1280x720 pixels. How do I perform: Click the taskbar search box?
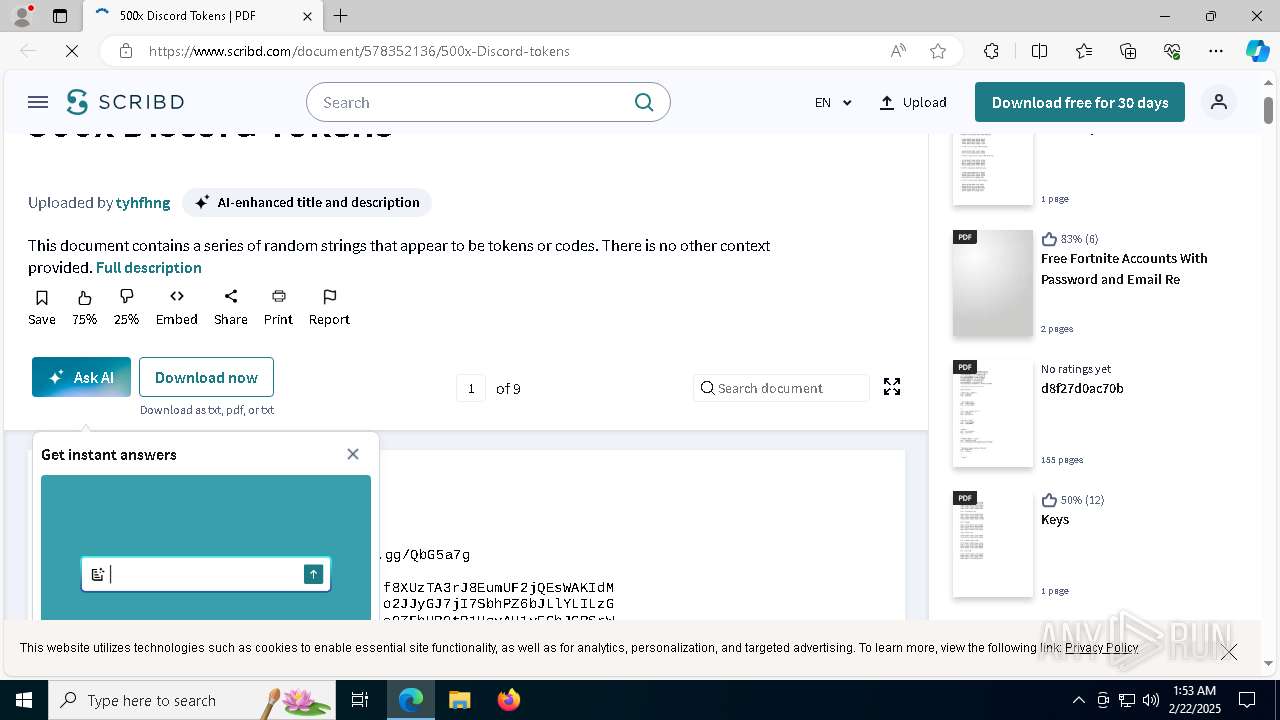point(192,700)
